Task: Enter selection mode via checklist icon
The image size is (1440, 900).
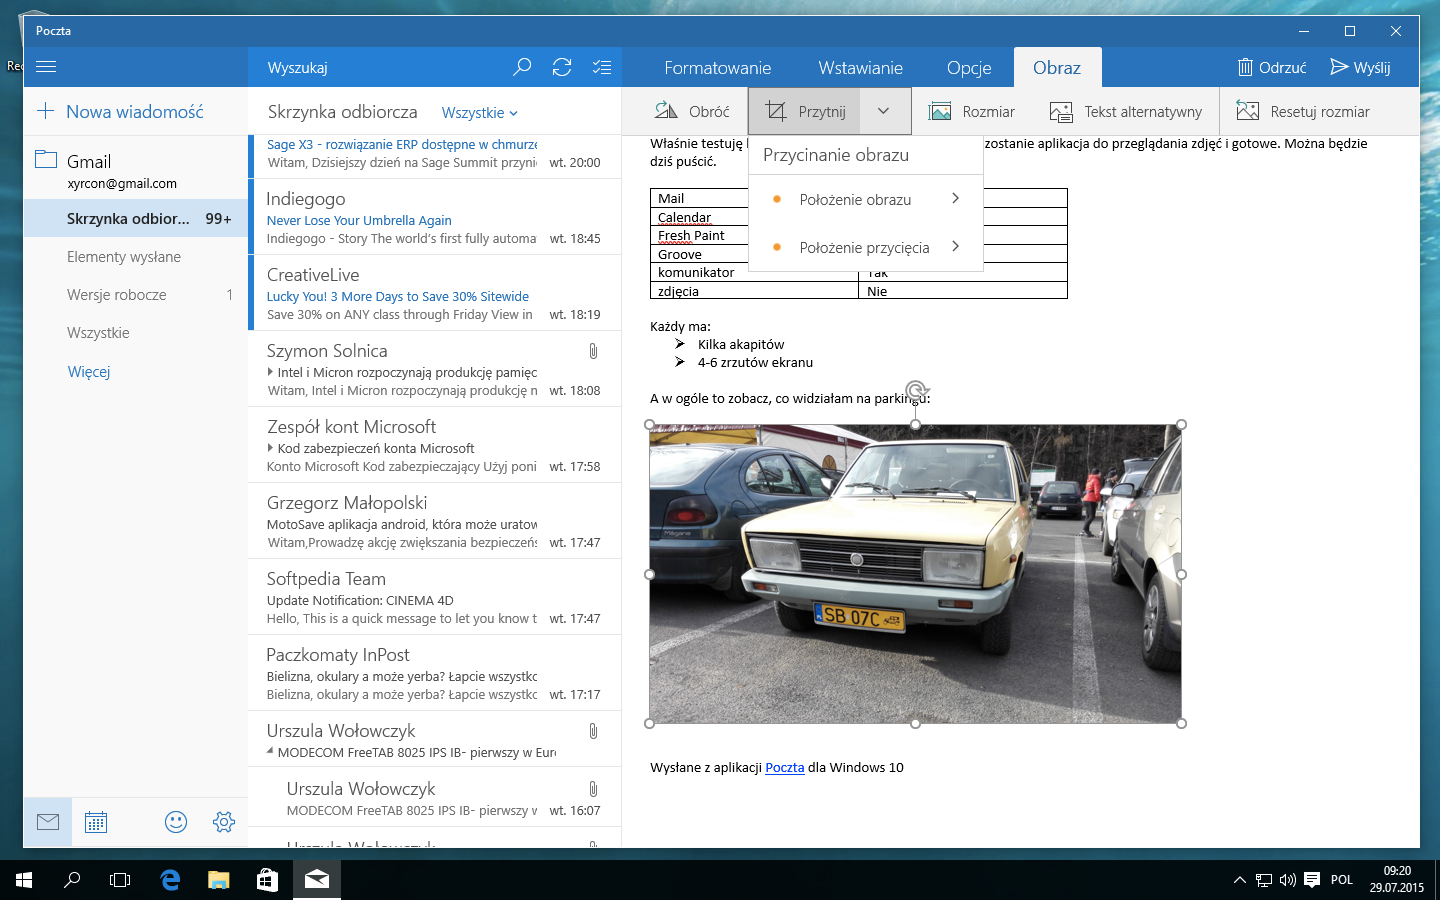Action: click(x=602, y=67)
